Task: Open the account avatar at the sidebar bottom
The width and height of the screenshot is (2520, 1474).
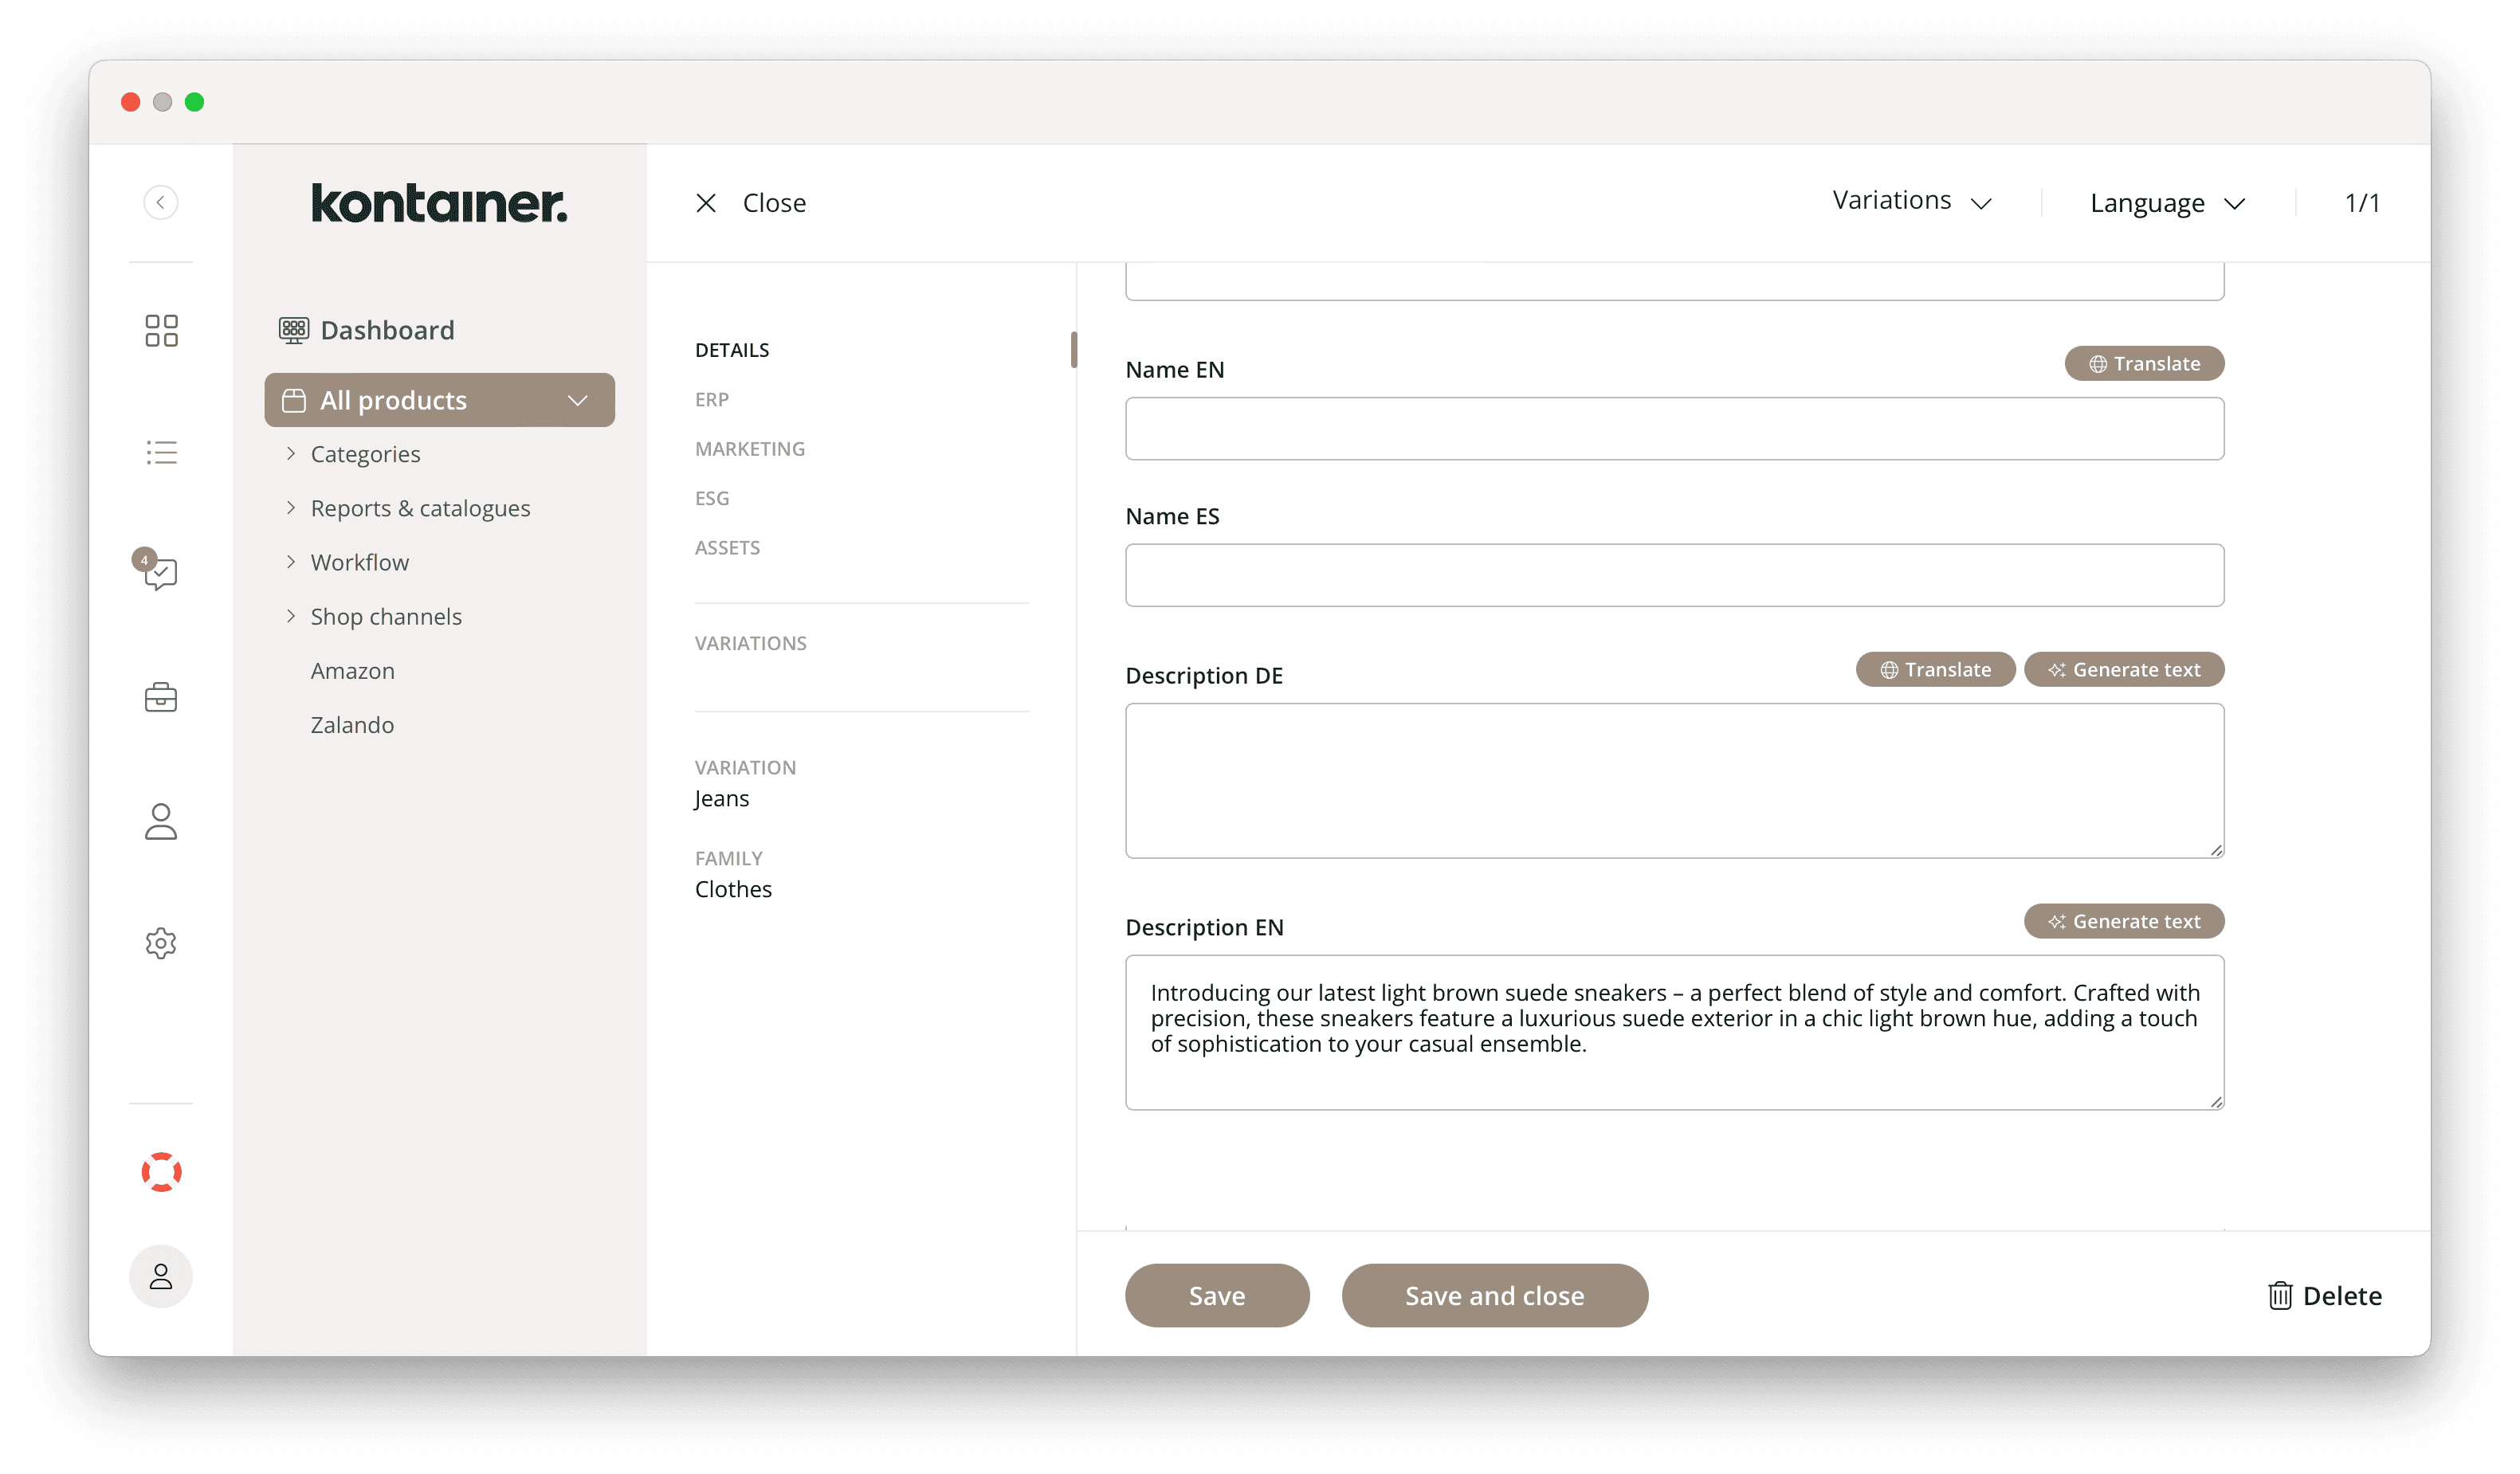Action: point(160,1276)
